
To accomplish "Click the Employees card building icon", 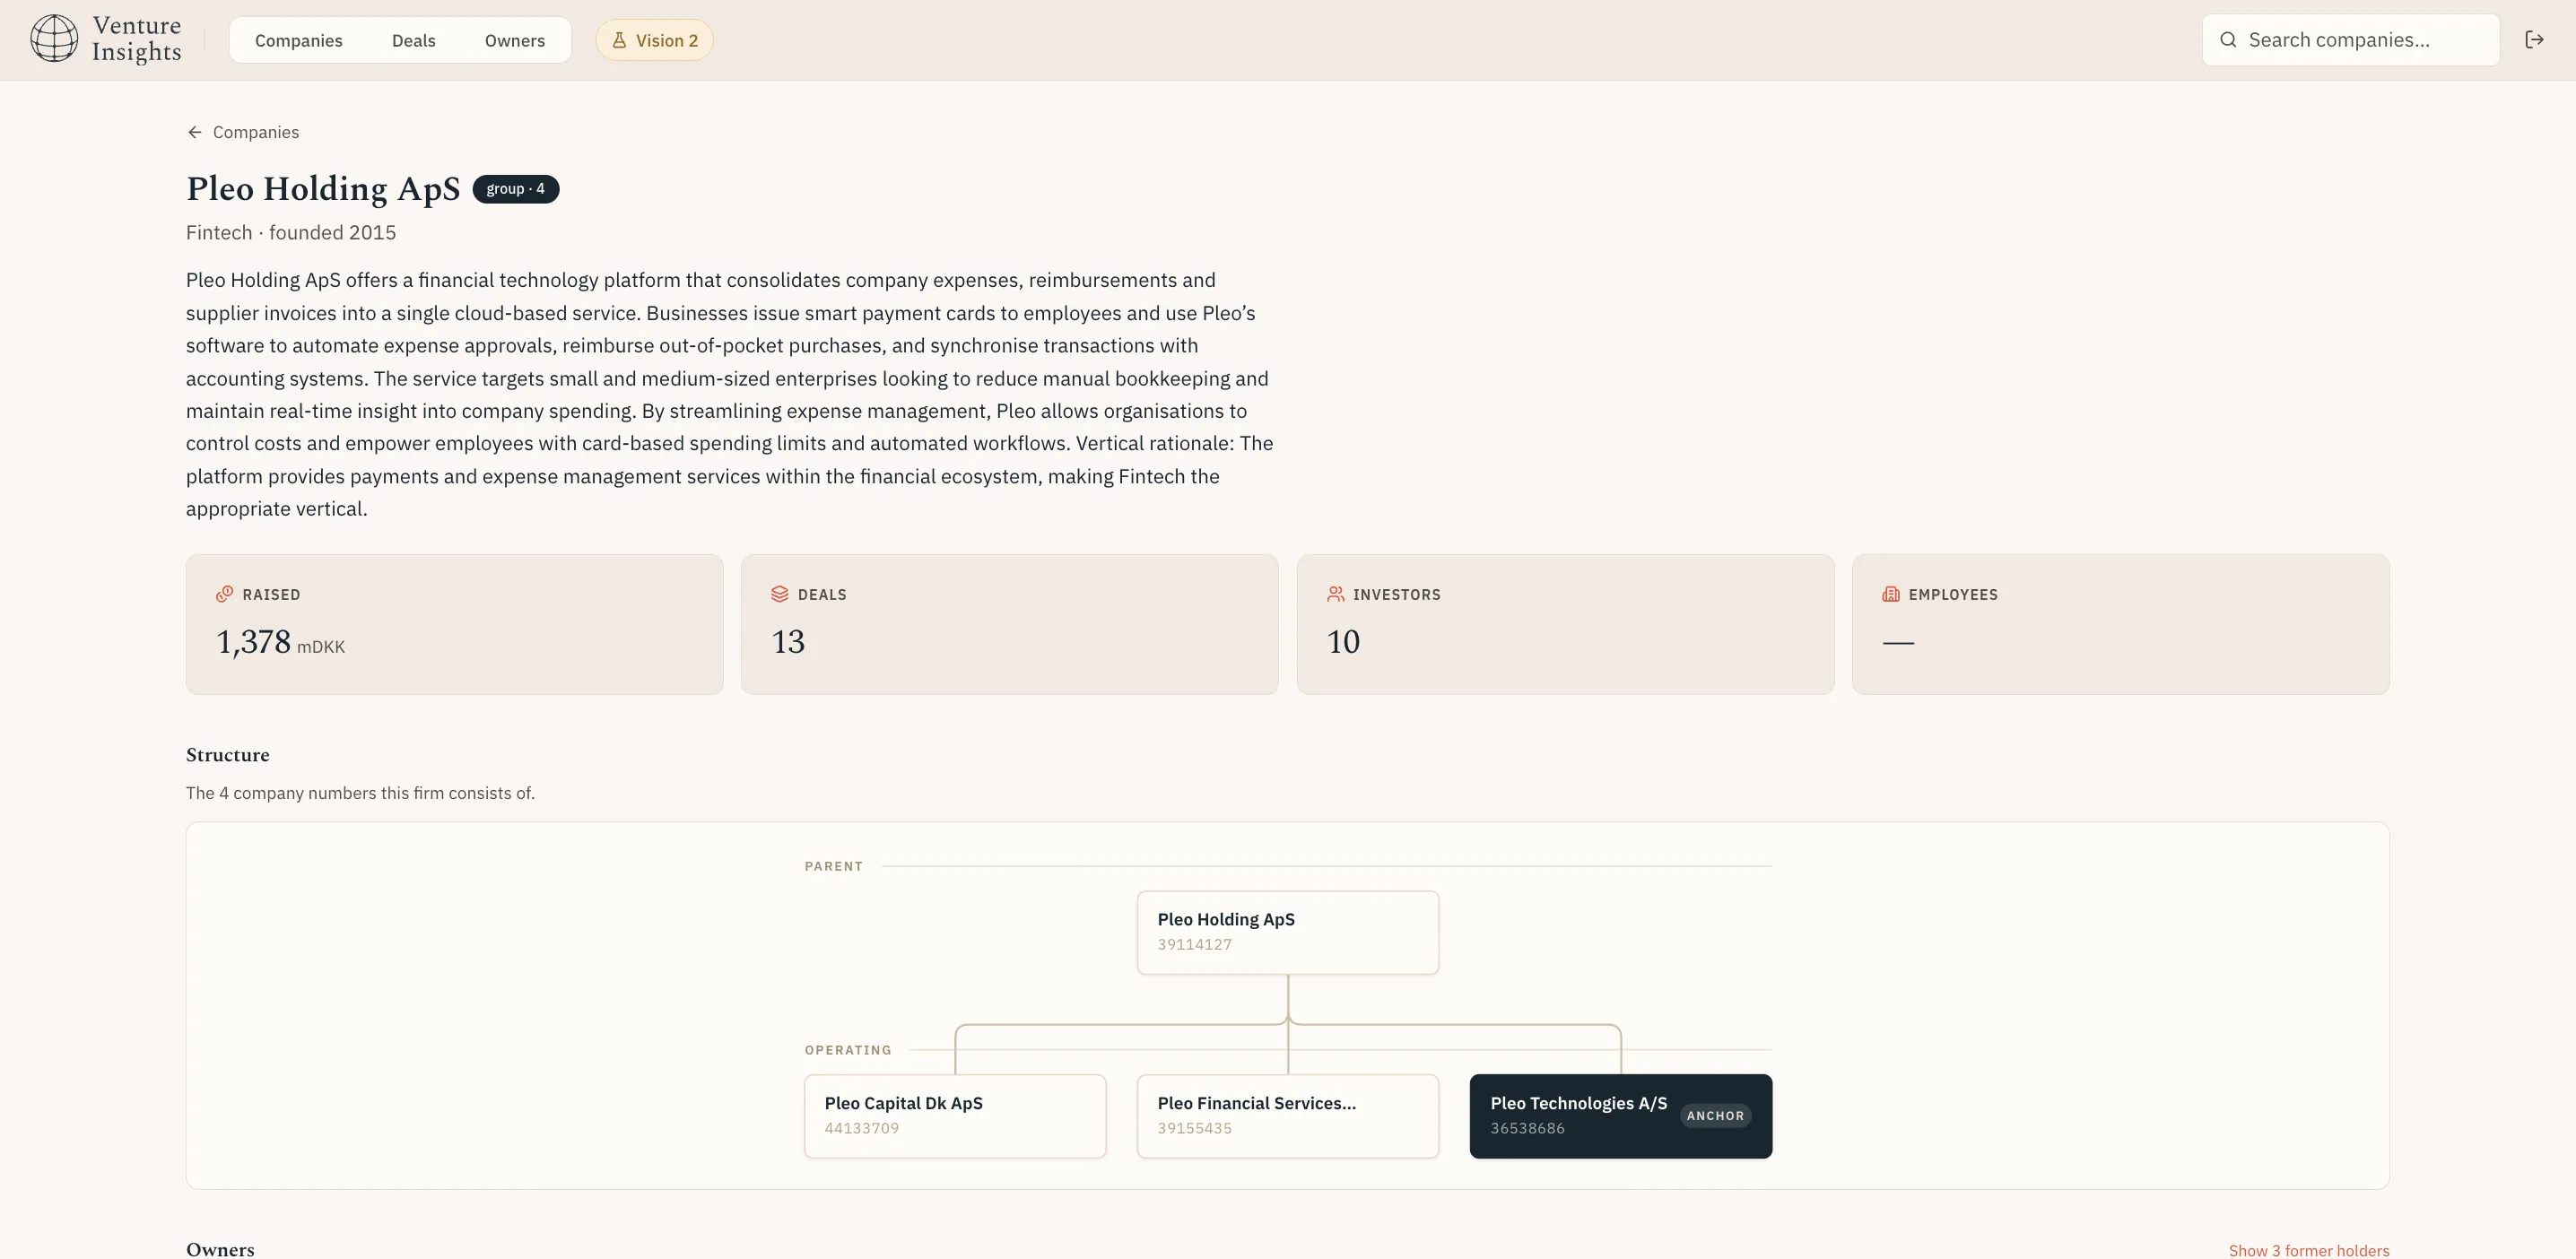I will (1890, 594).
